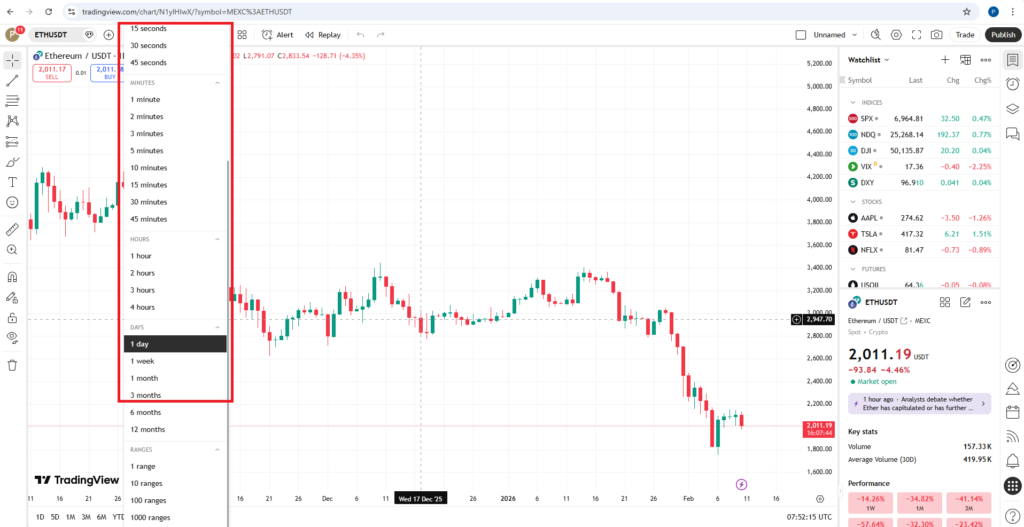Toggle the magnet snap mode
Image resolution: width=1024 pixels, height=527 pixels.
(13, 277)
